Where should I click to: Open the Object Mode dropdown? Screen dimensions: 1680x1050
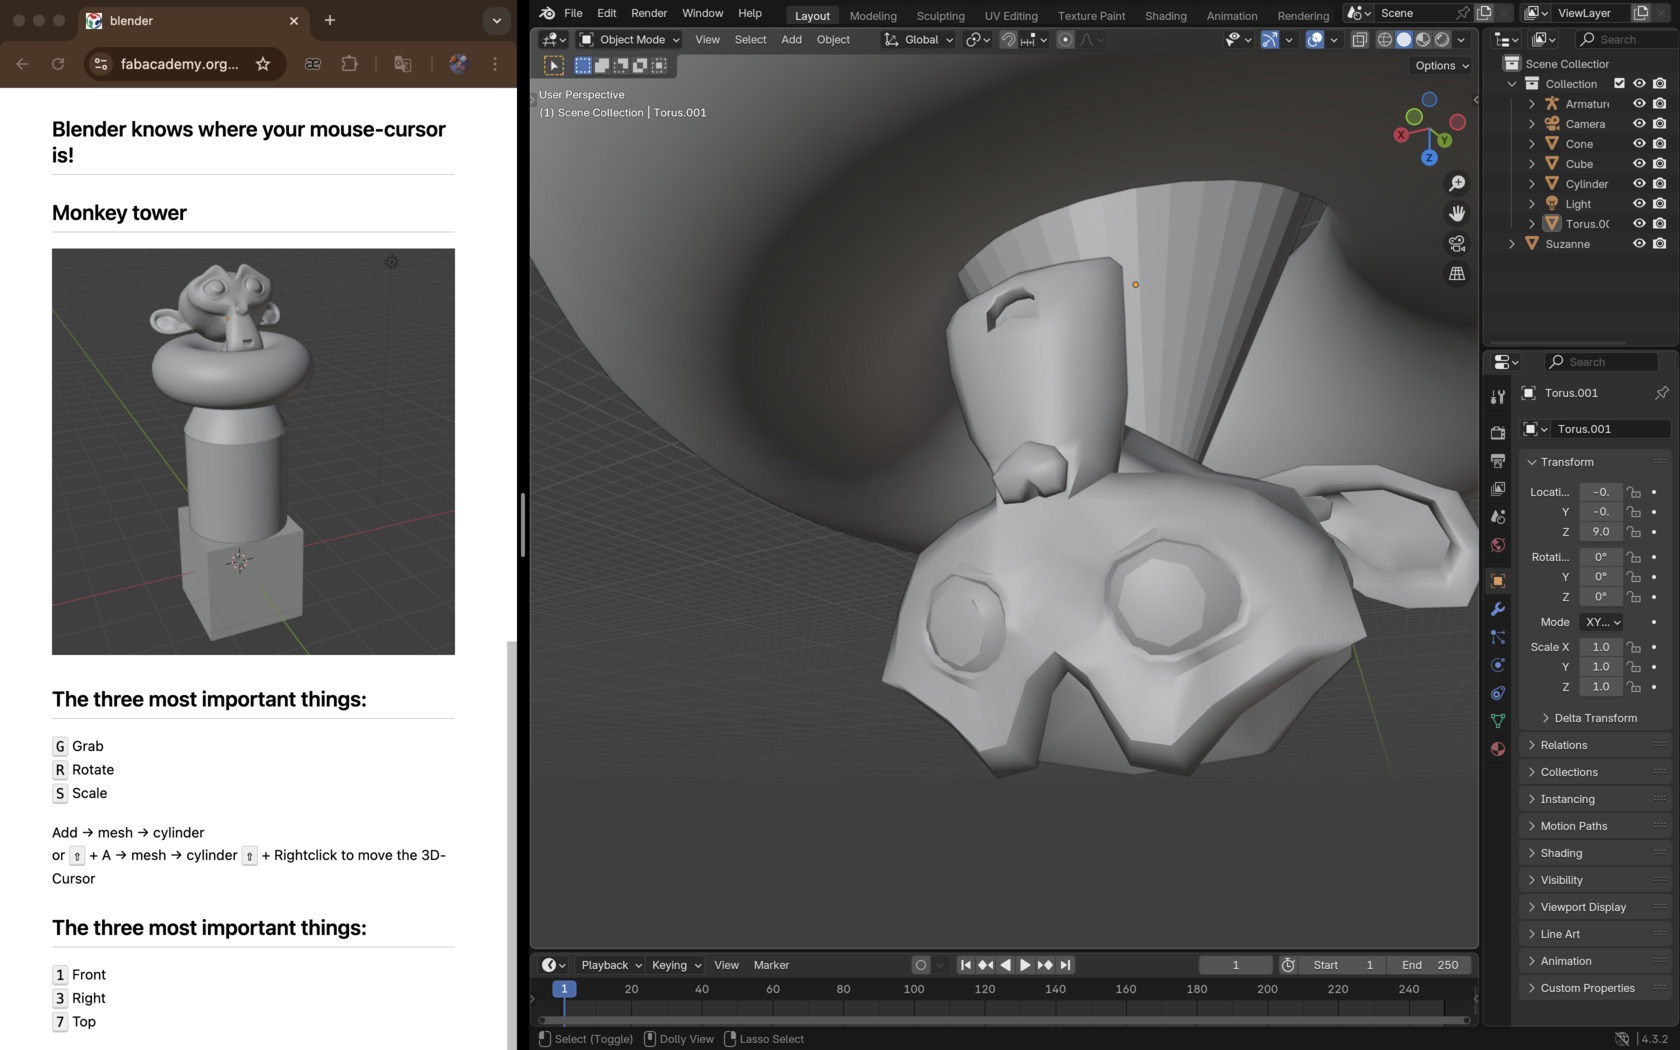[630, 40]
